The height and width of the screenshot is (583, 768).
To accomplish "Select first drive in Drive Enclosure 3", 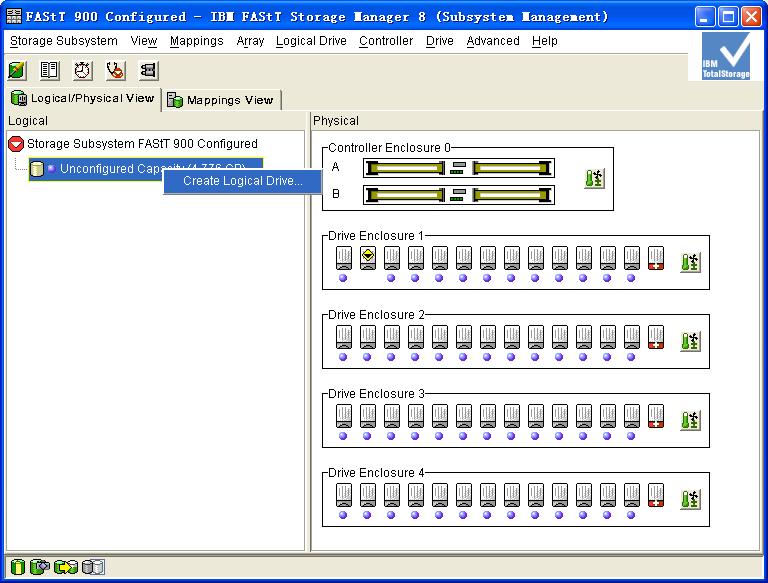I will click(344, 416).
